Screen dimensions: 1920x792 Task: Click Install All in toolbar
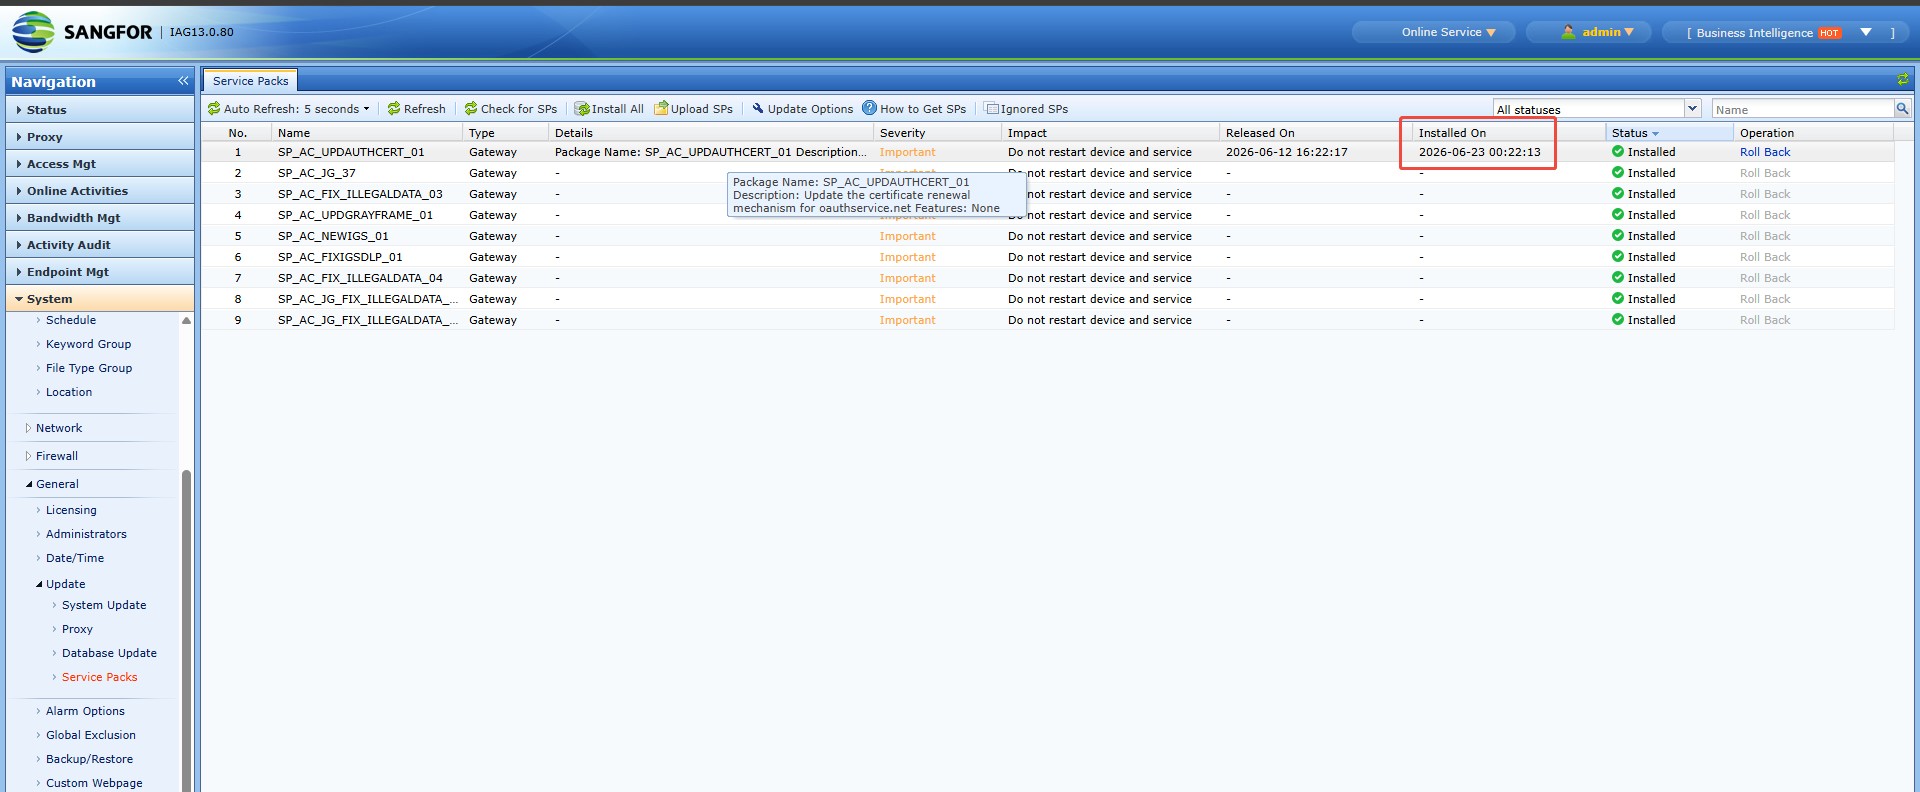(x=609, y=109)
